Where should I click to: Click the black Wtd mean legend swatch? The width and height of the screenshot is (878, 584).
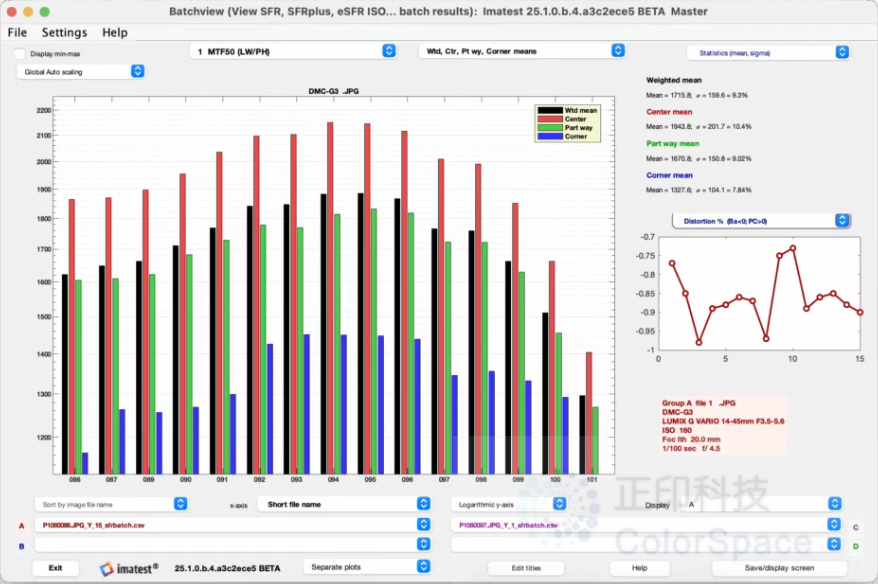tap(549, 110)
